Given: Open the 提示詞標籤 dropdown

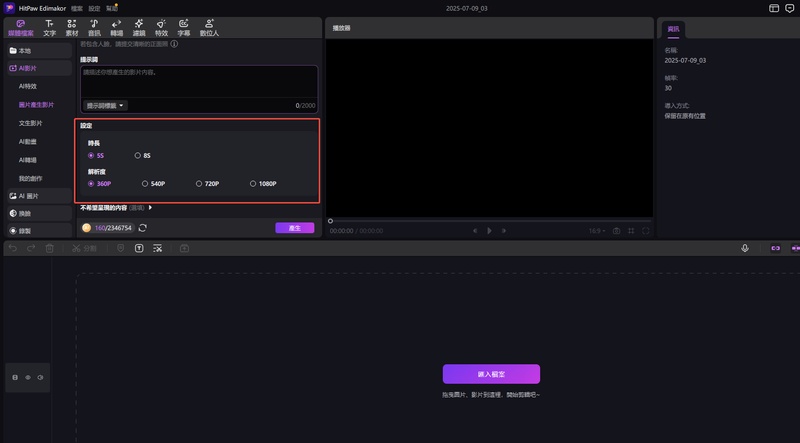Looking at the screenshot, I should point(105,105).
